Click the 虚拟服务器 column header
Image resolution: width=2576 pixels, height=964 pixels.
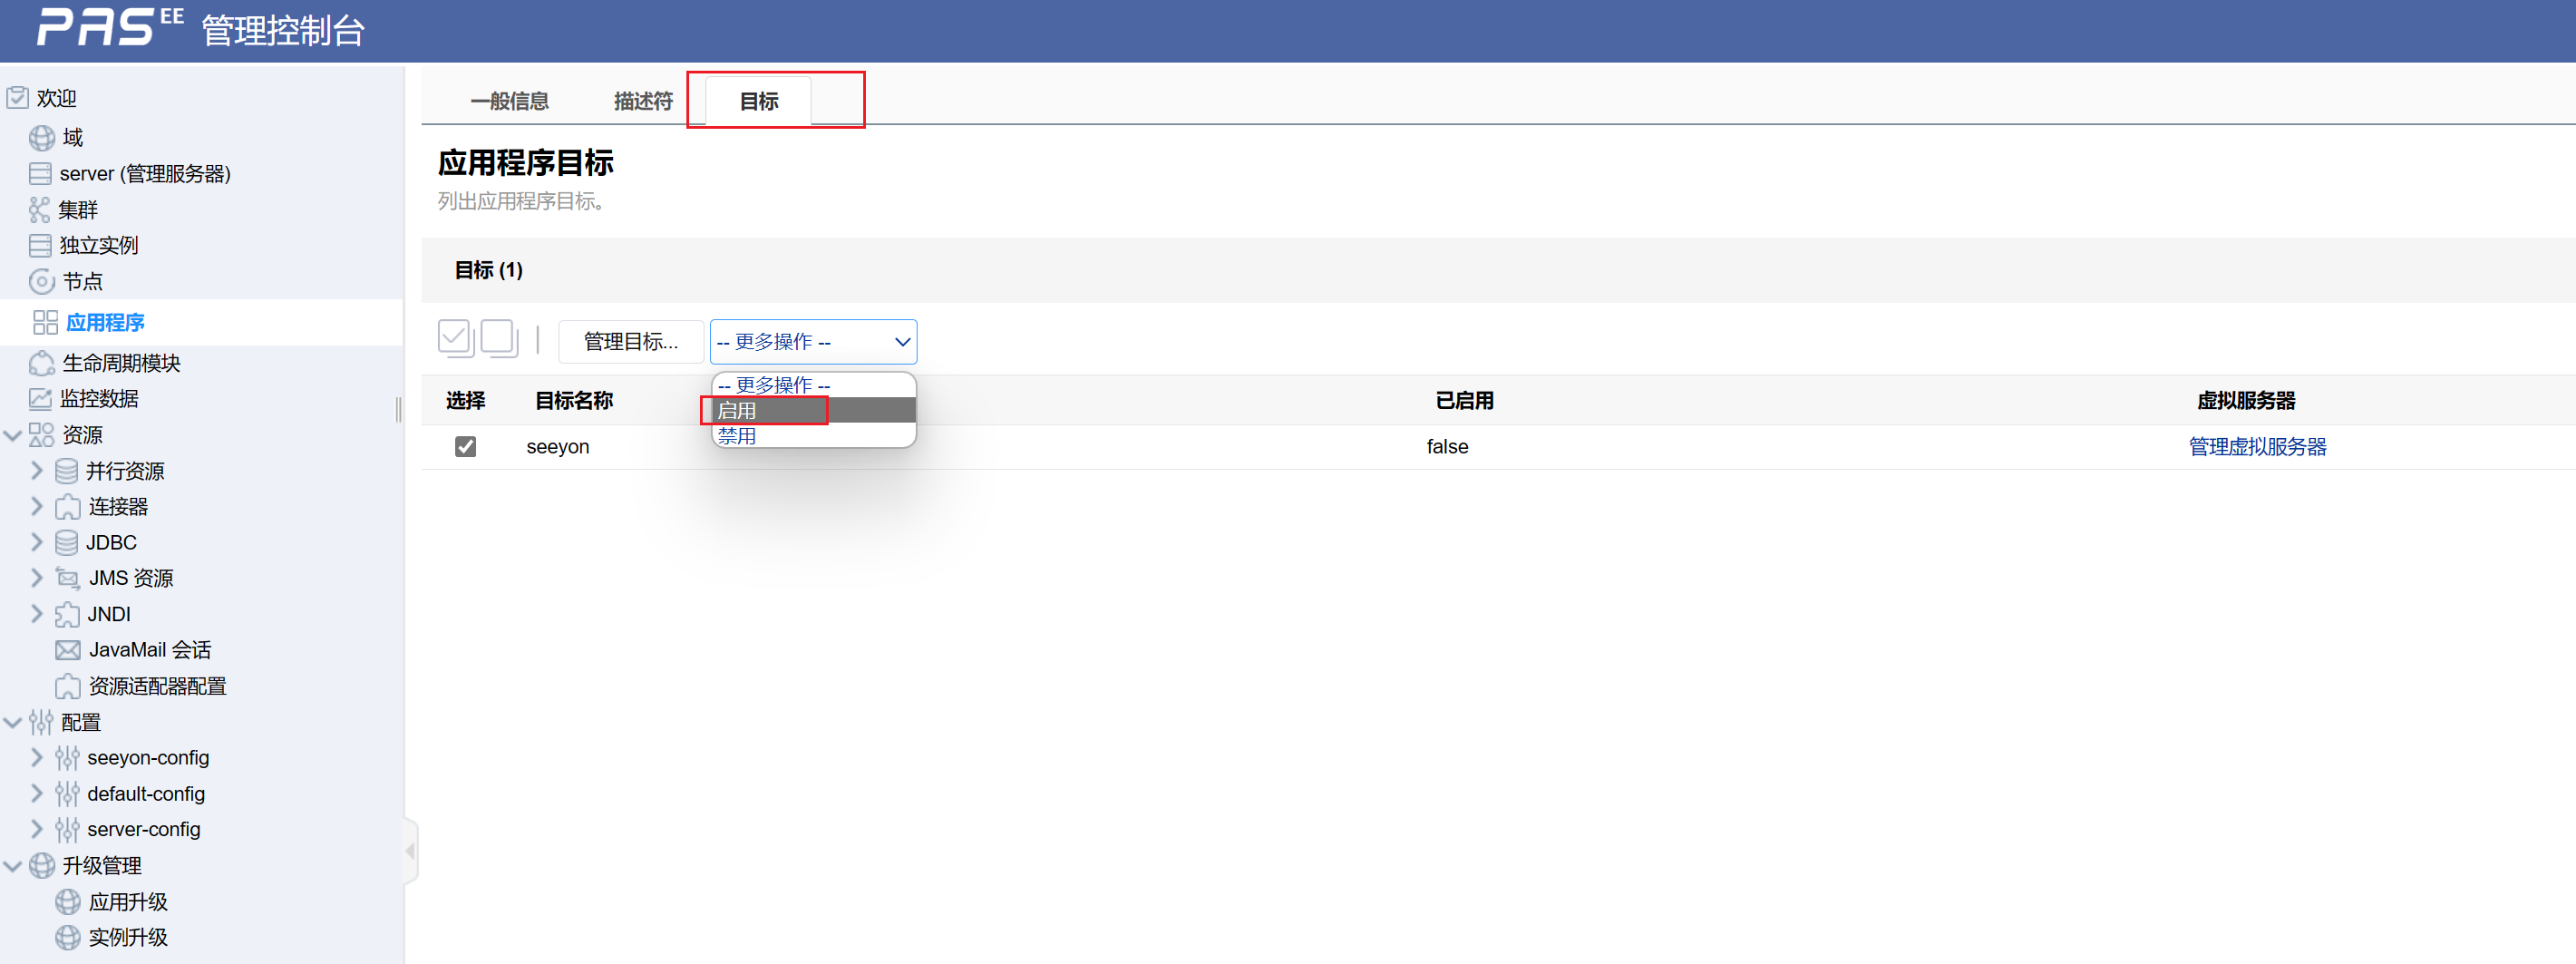[x=2246, y=401]
